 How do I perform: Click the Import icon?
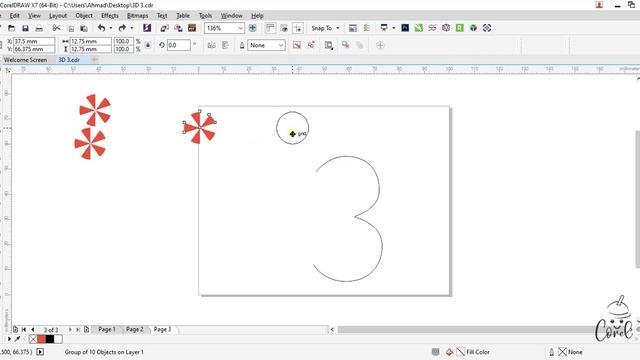164,28
